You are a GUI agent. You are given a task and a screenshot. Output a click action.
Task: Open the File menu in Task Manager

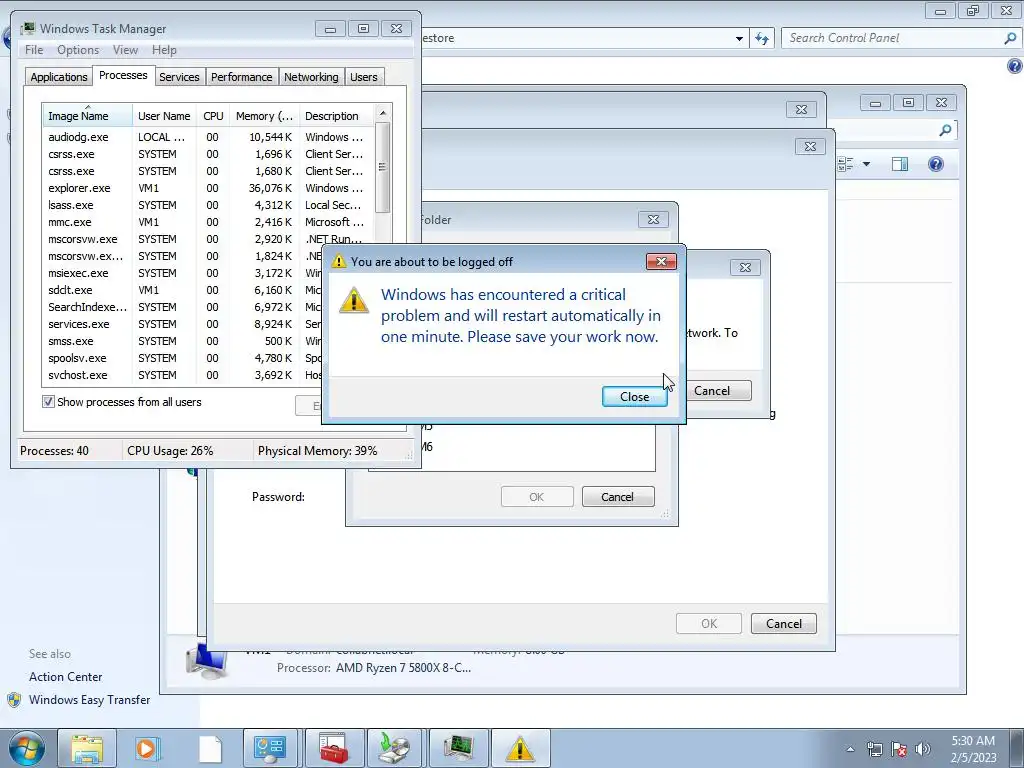click(x=34, y=50)
